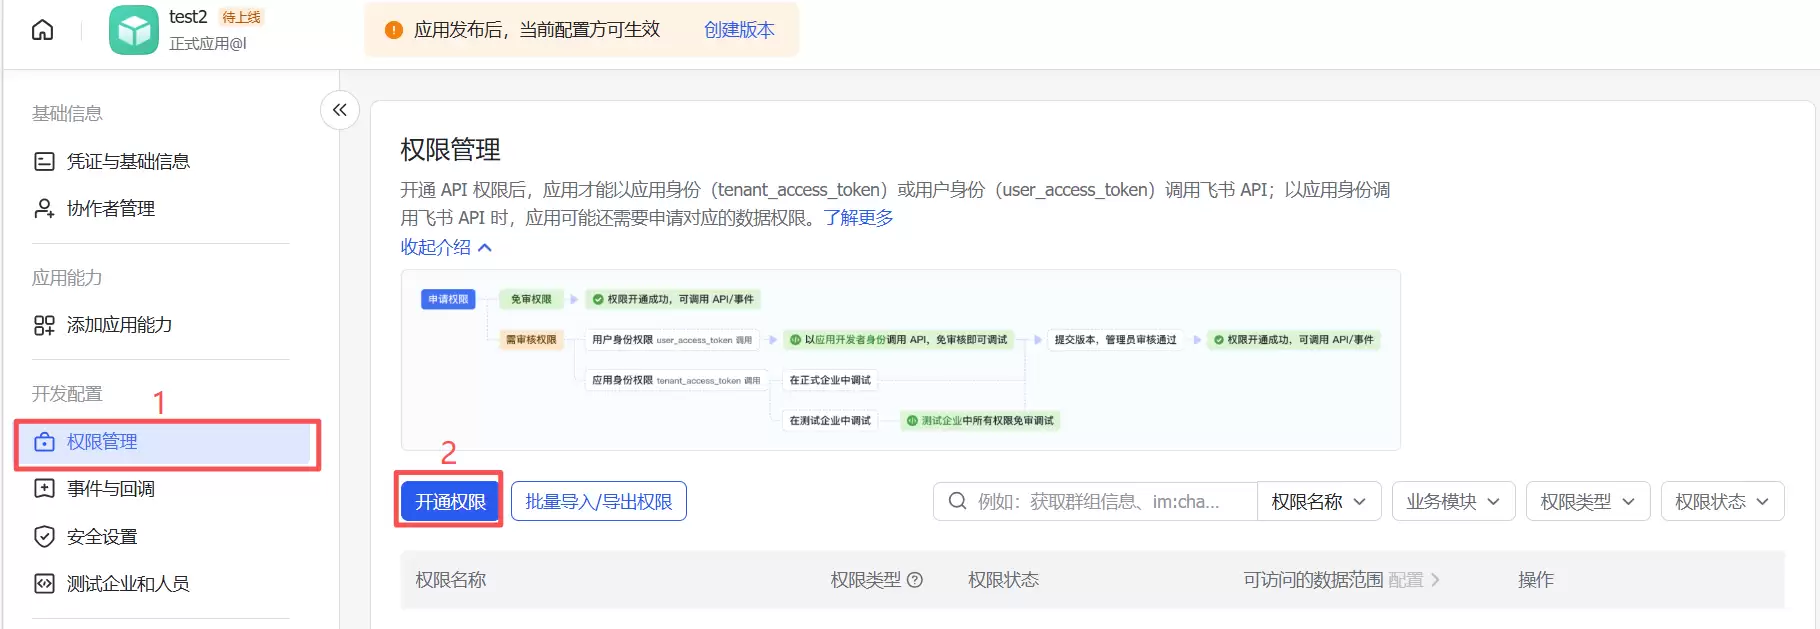The image size is (1820, 629).
Task: Click the 创建版本 link
Action: click(739, 30)
